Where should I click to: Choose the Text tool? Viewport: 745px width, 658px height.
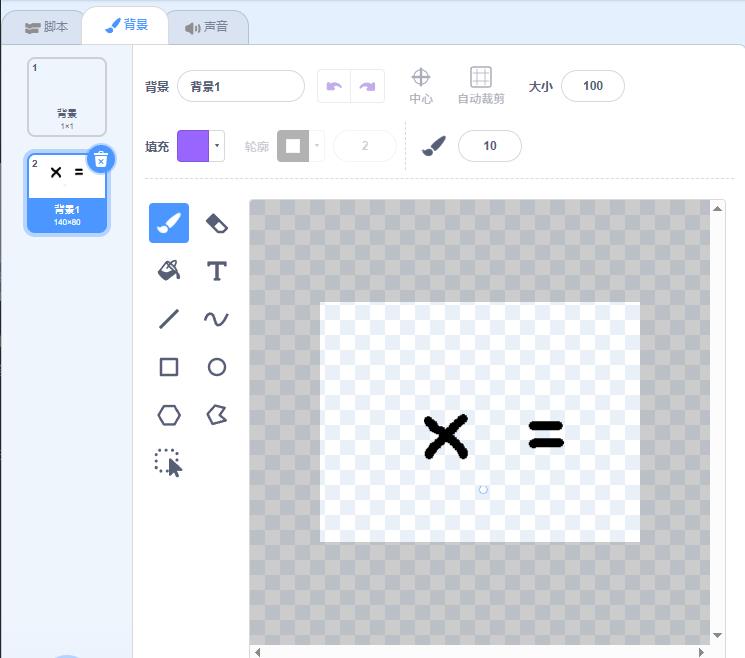pyautogui.click(x=217, y=271)
